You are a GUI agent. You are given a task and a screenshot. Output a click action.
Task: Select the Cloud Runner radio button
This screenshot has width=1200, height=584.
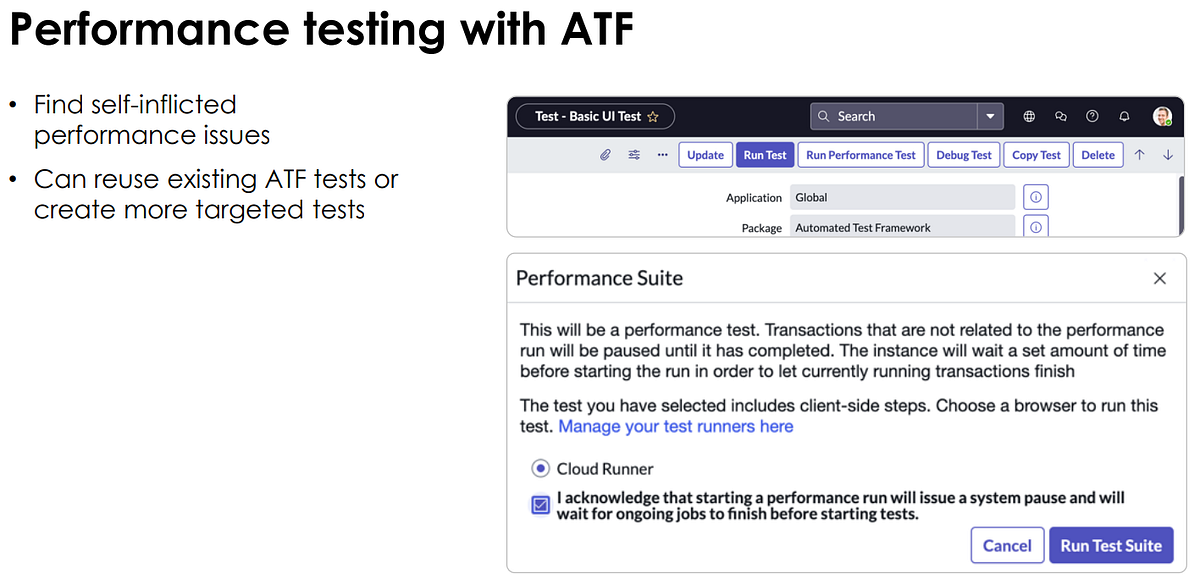(540, 467)
